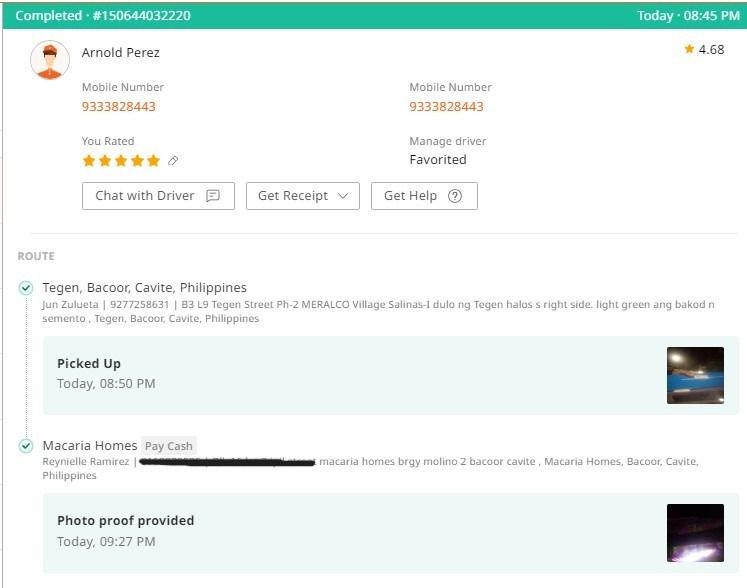Viewport: 747px width, 588px height.
Task: Select the third star in You Rated
Action: tap(121, 161)
